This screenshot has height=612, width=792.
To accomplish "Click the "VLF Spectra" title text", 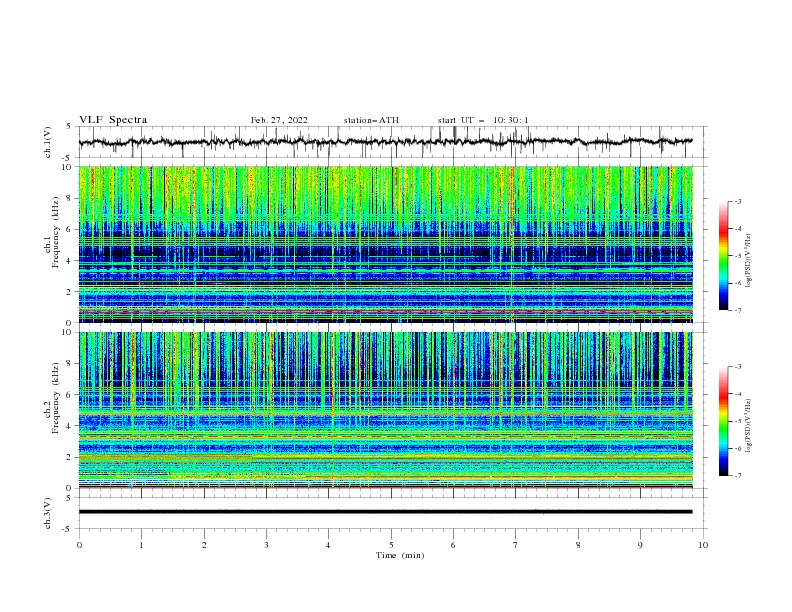I will coord(113,120).
